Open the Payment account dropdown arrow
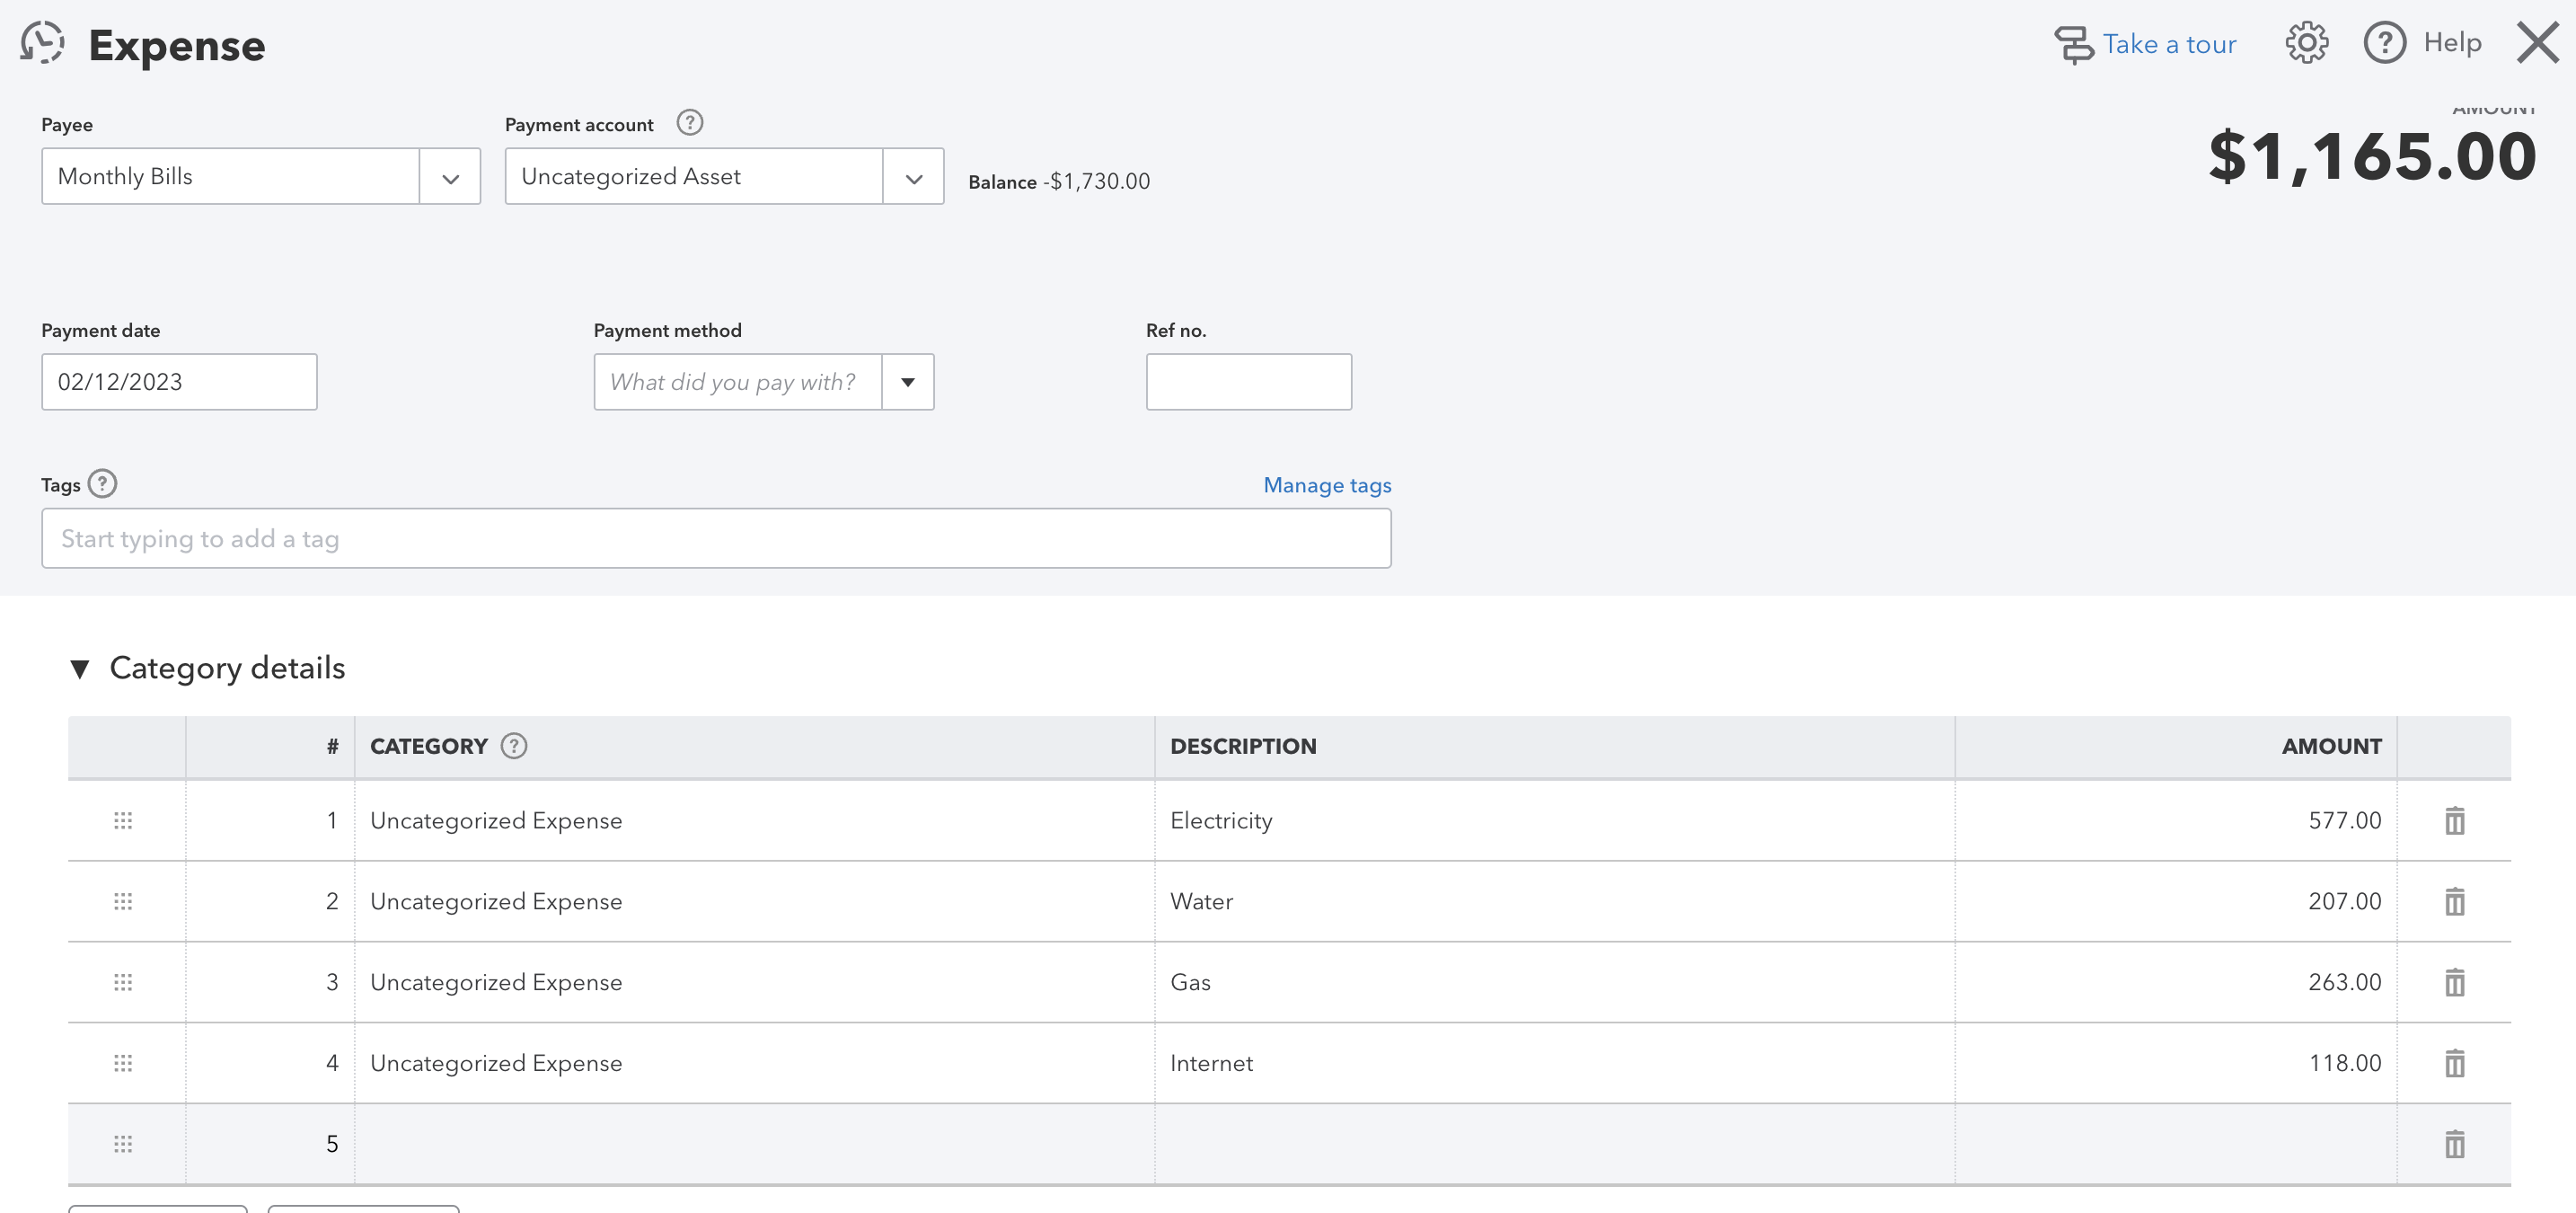This screenshot has height=1213, width=2576. pos(913,177)
